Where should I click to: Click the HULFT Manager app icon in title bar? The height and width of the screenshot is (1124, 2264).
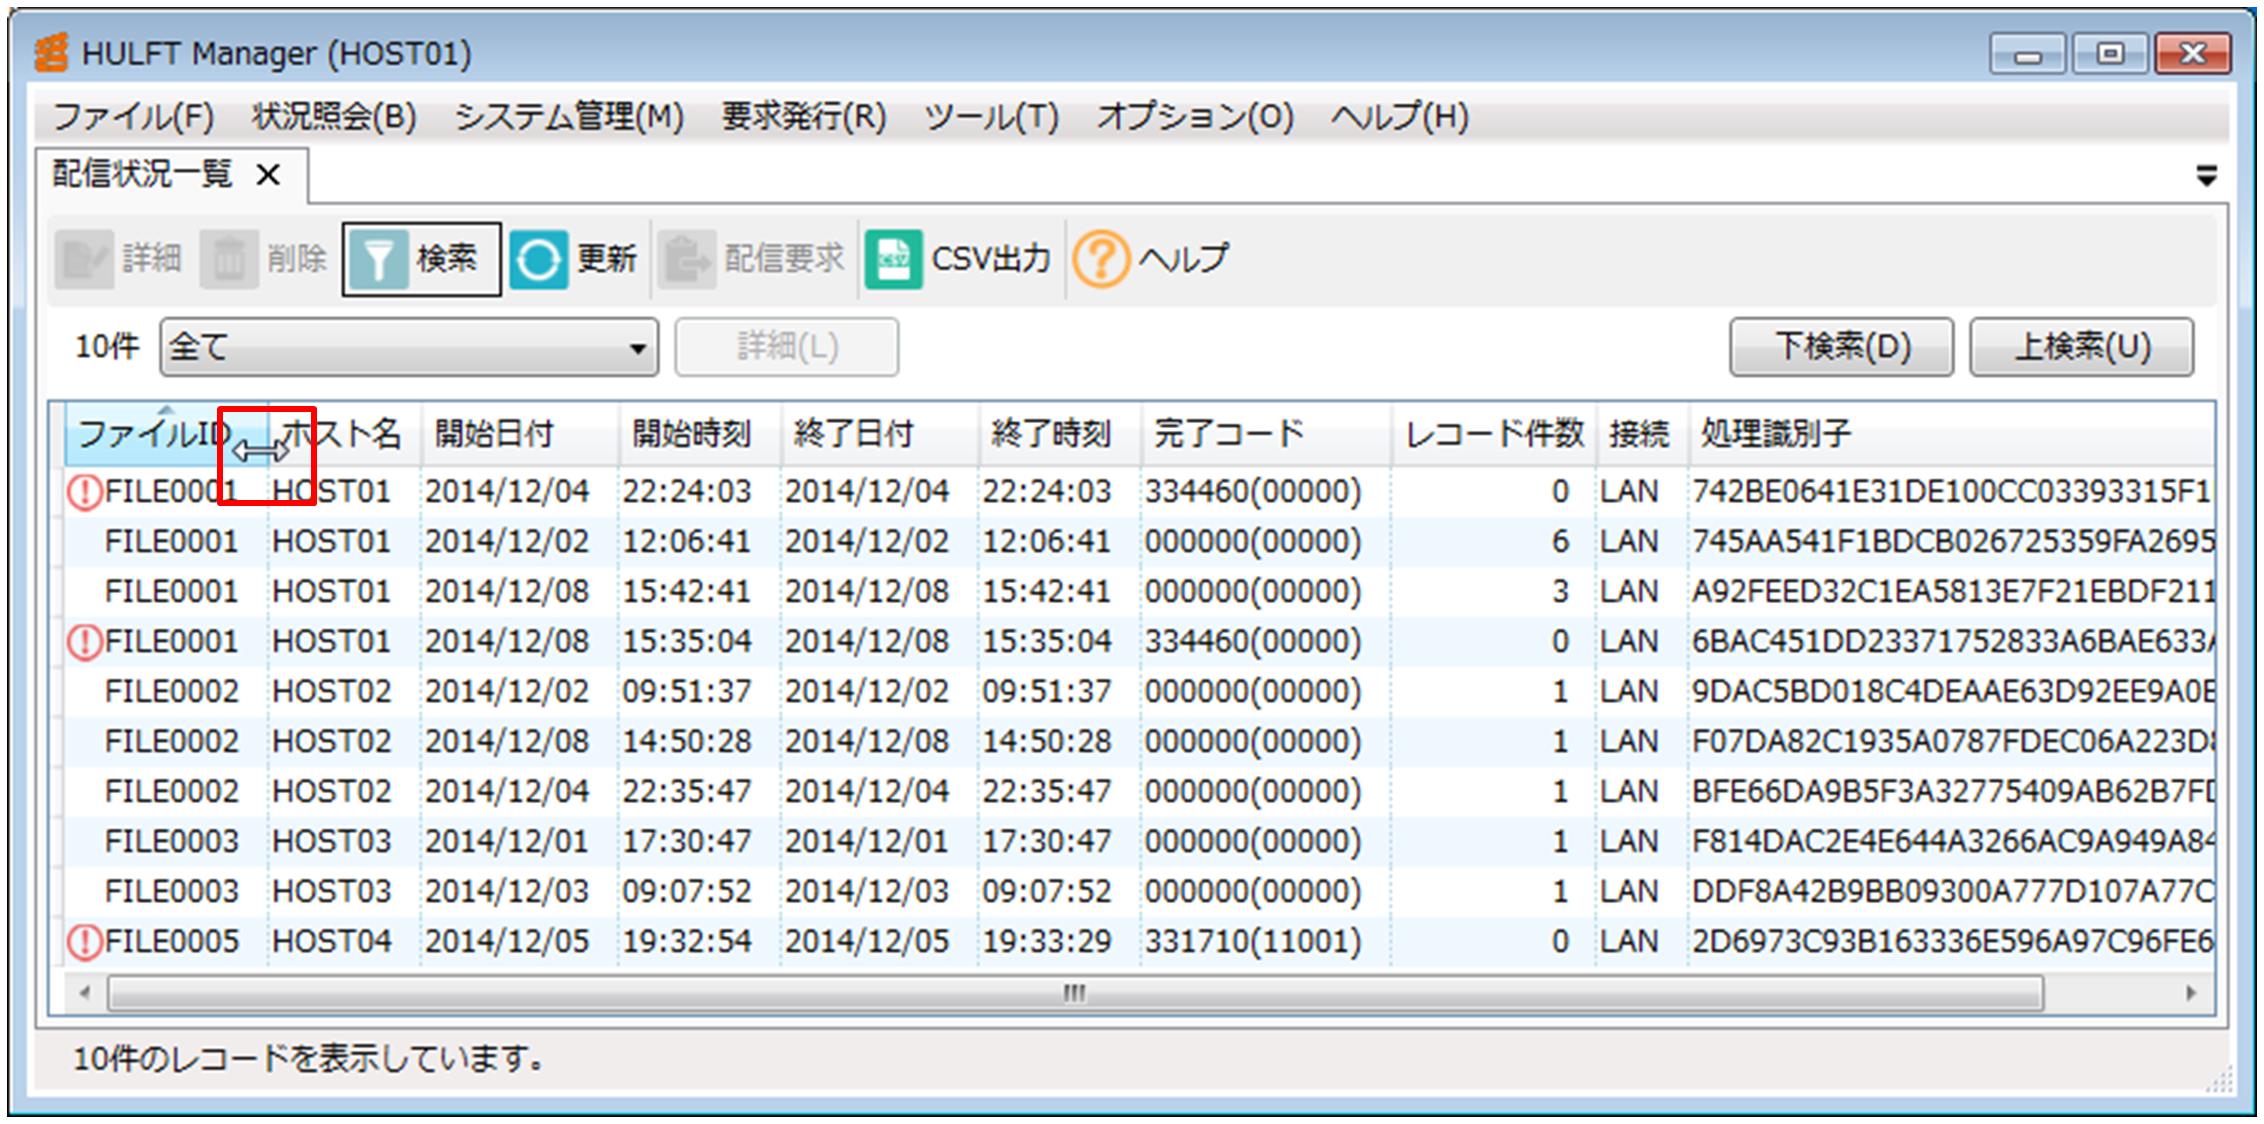pos(51,53)
